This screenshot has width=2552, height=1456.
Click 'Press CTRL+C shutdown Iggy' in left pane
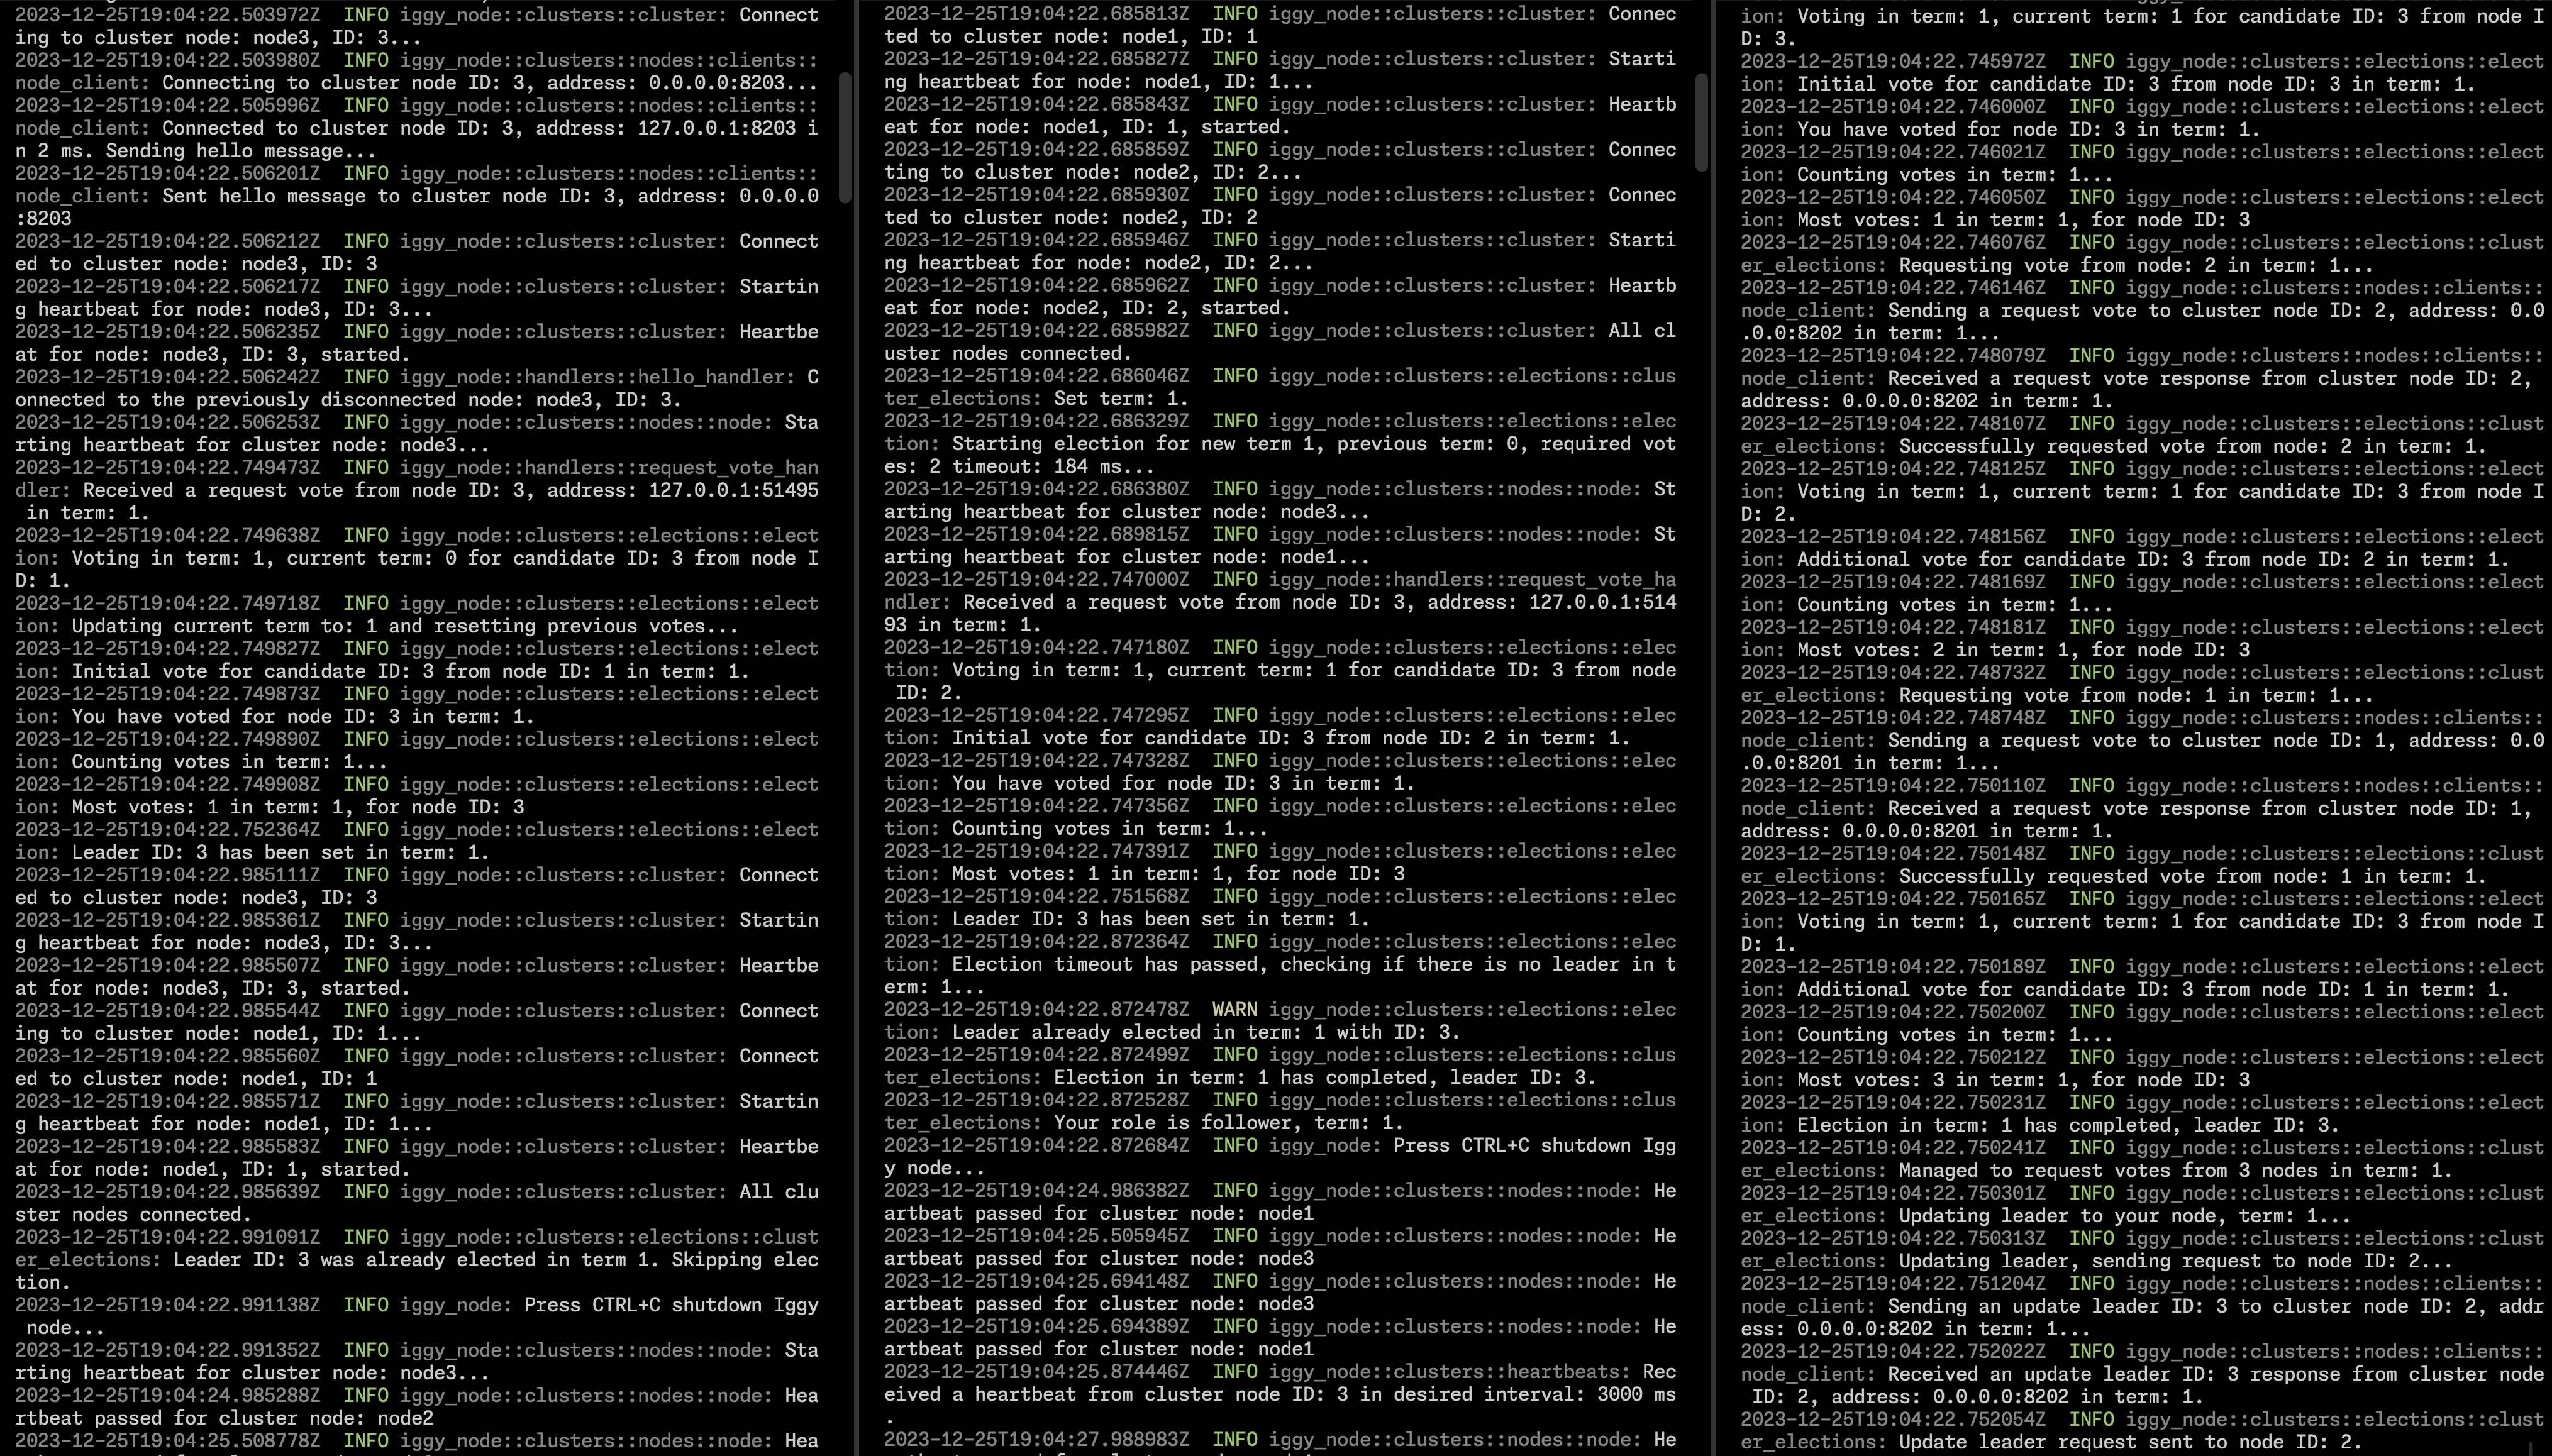pyautogui.click(x=670, y=1305)
